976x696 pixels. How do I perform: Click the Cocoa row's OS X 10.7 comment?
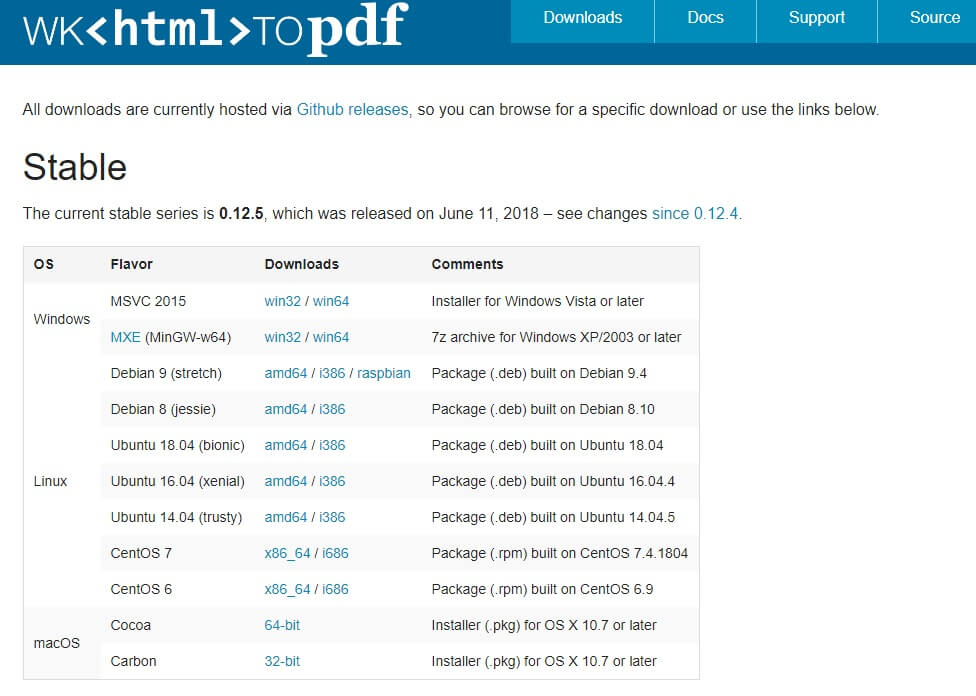coord(544,626)
